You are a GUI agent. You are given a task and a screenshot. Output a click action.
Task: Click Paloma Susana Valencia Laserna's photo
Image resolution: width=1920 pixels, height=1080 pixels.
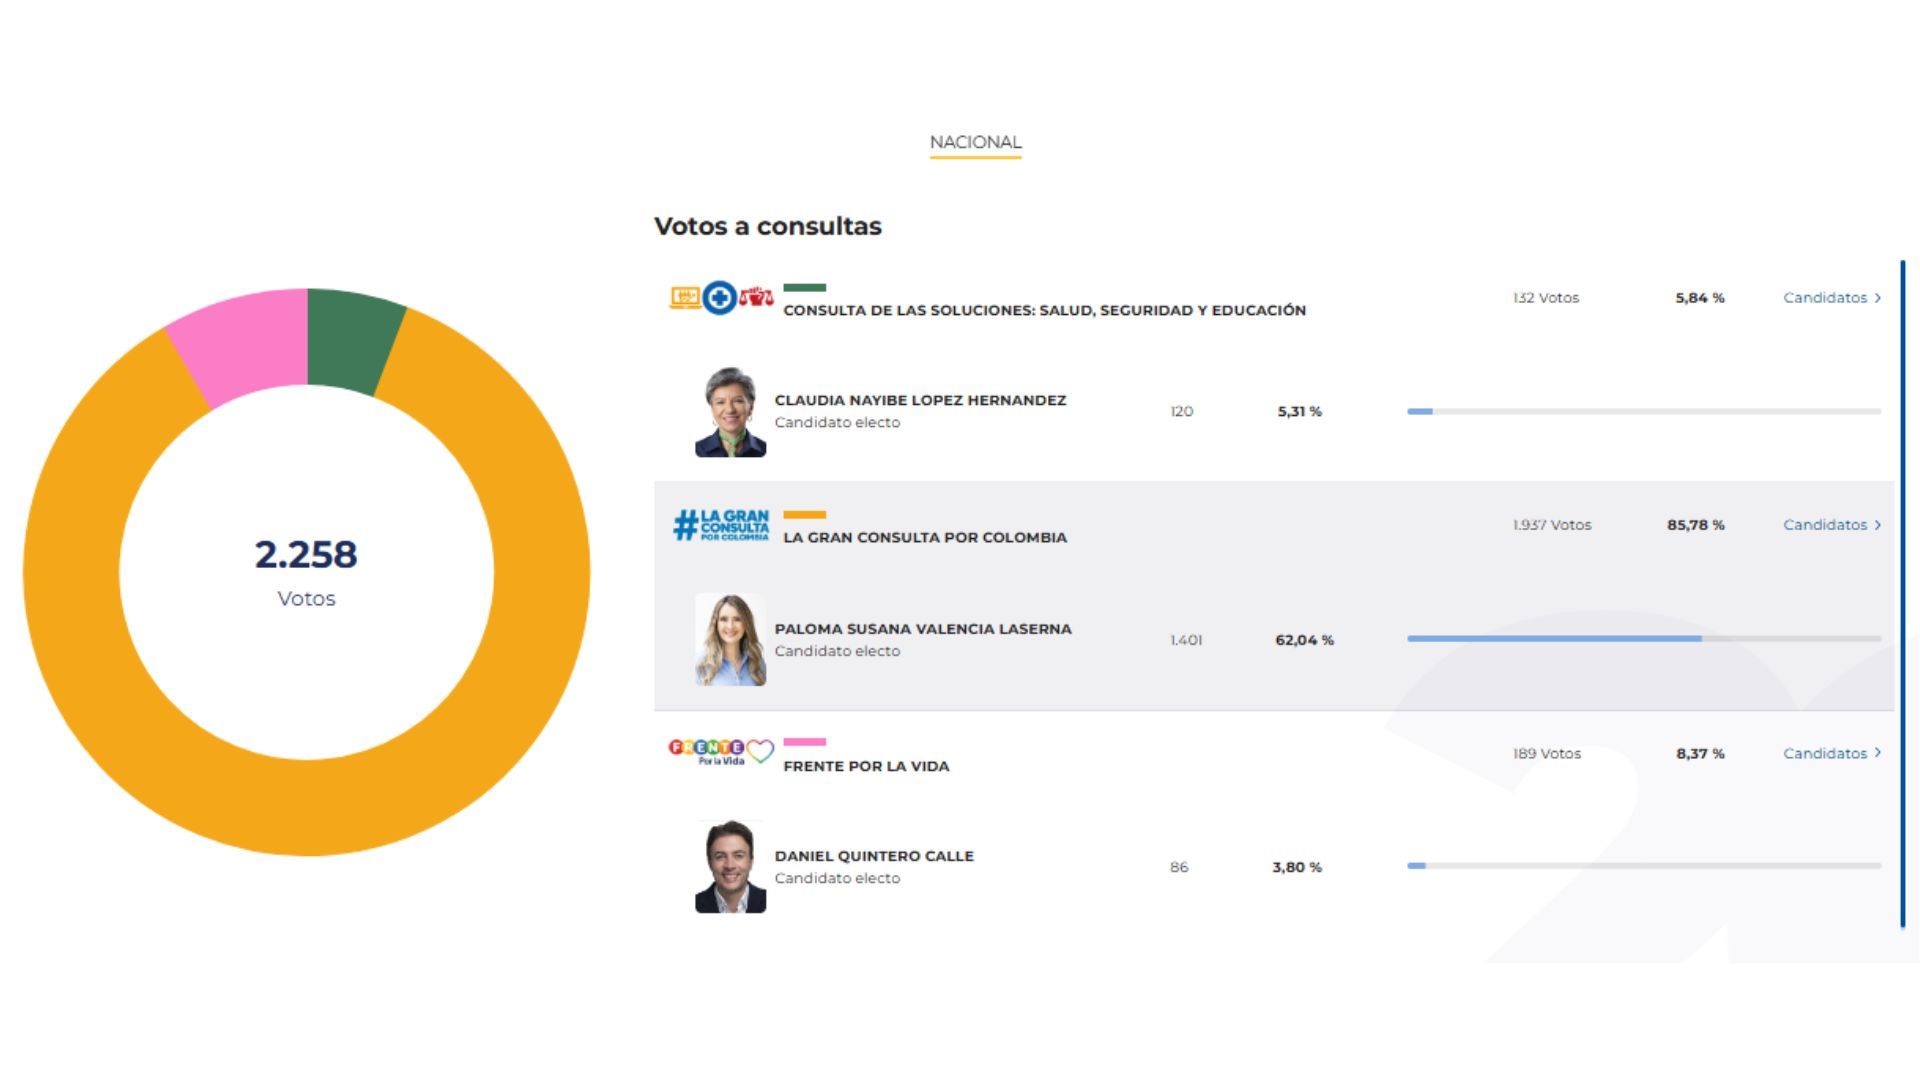[x=731, y=640]
